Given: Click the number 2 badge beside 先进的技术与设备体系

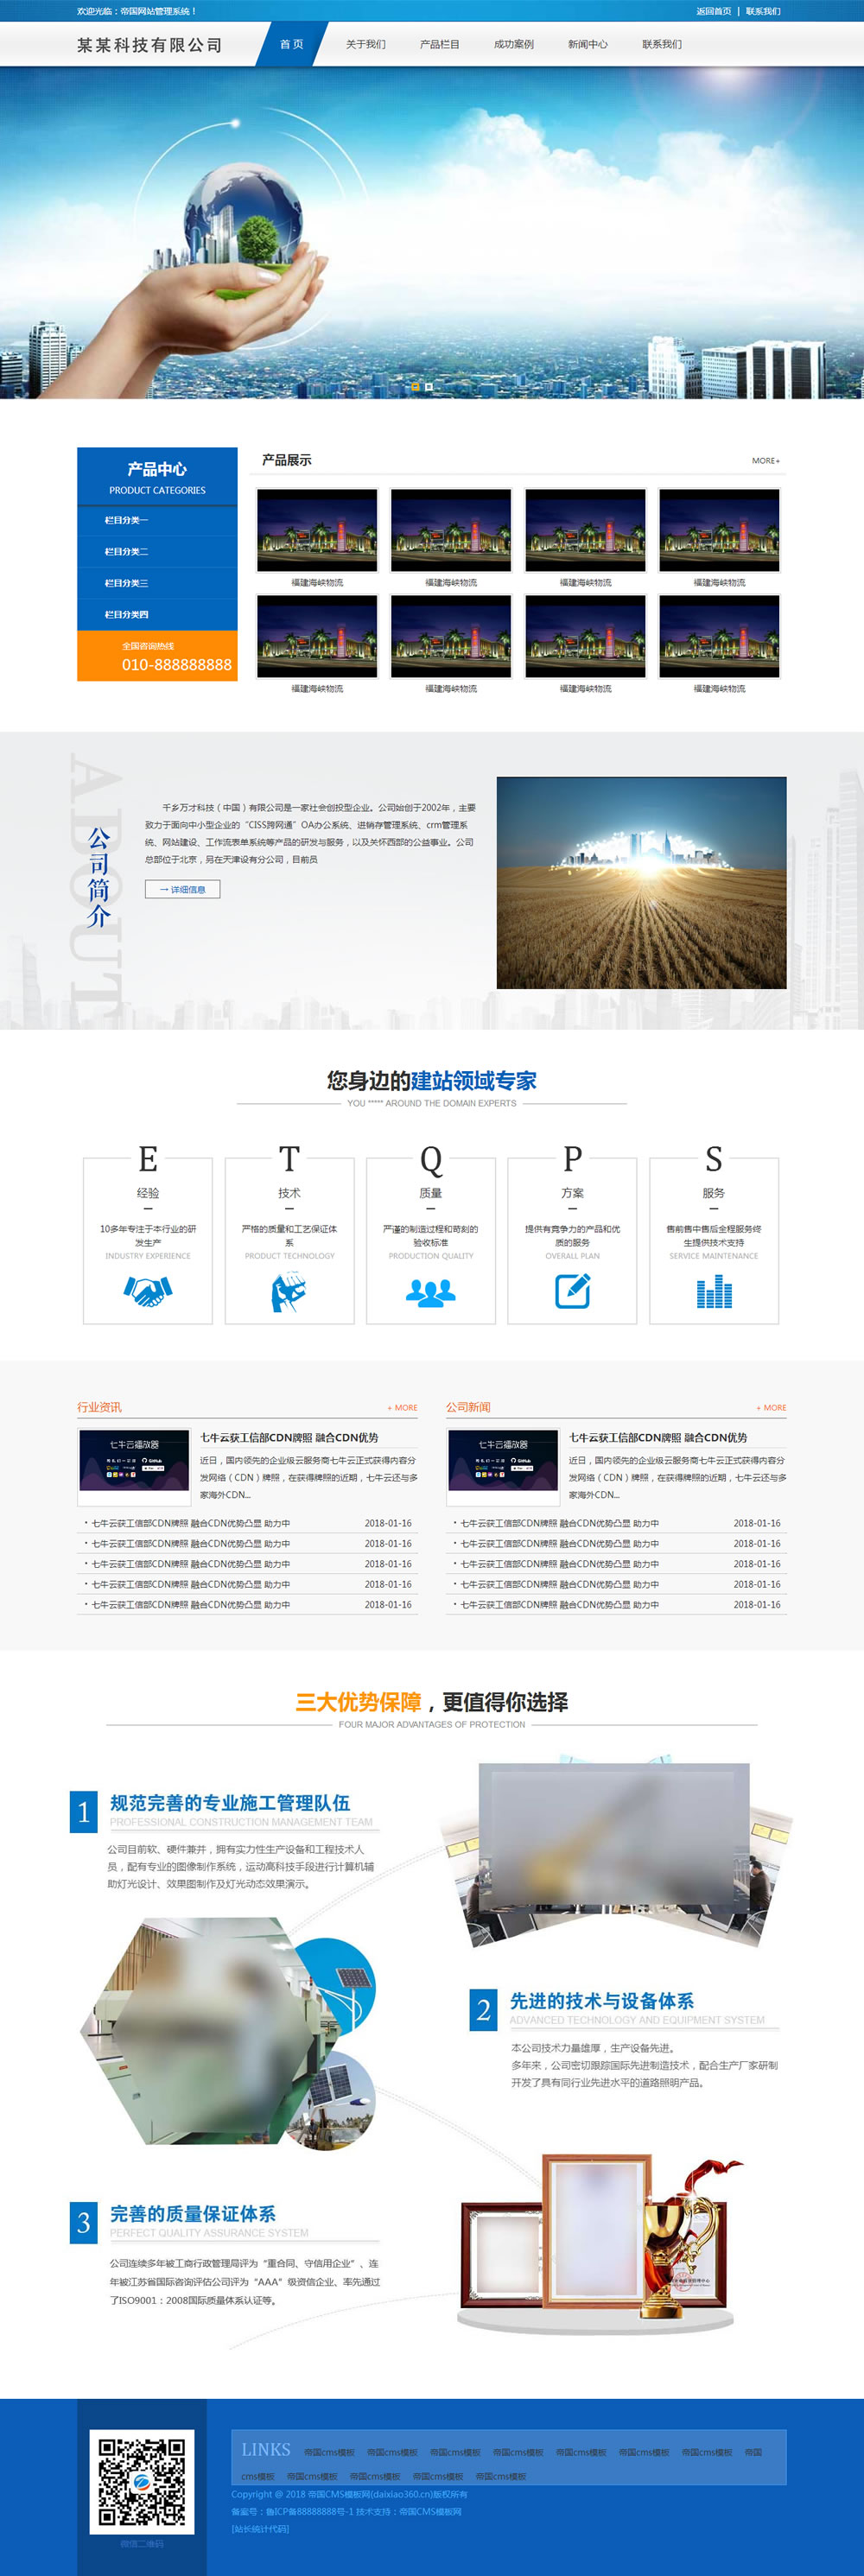Looking at the screenshot, I should (x=483, y=2009).
